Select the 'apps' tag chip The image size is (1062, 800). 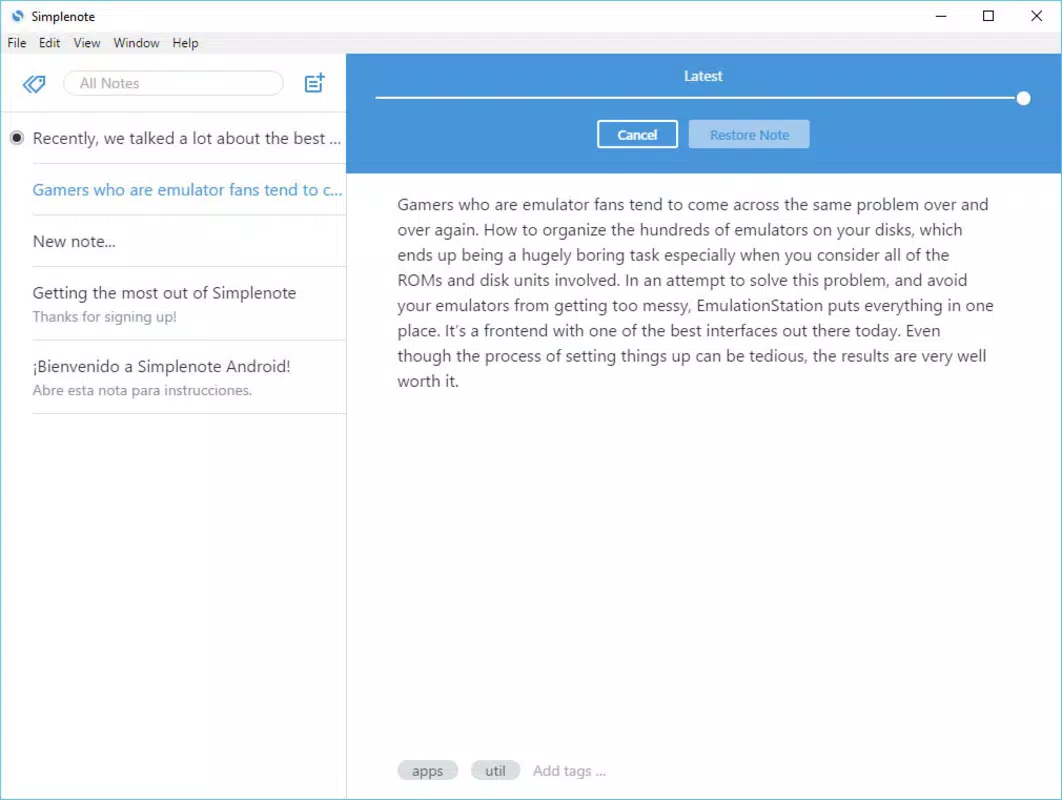click(427, 771)
